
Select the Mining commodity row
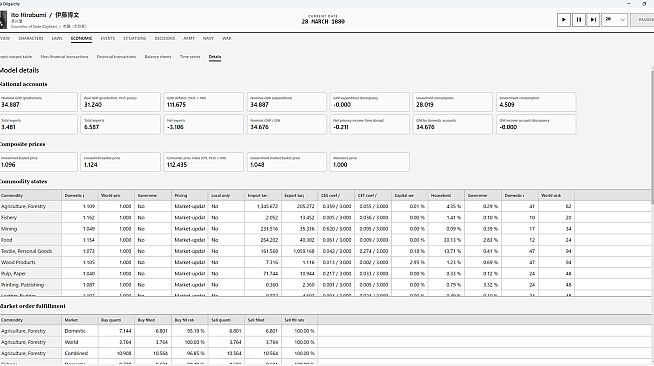pyautogui.click(x=325, y=229)
